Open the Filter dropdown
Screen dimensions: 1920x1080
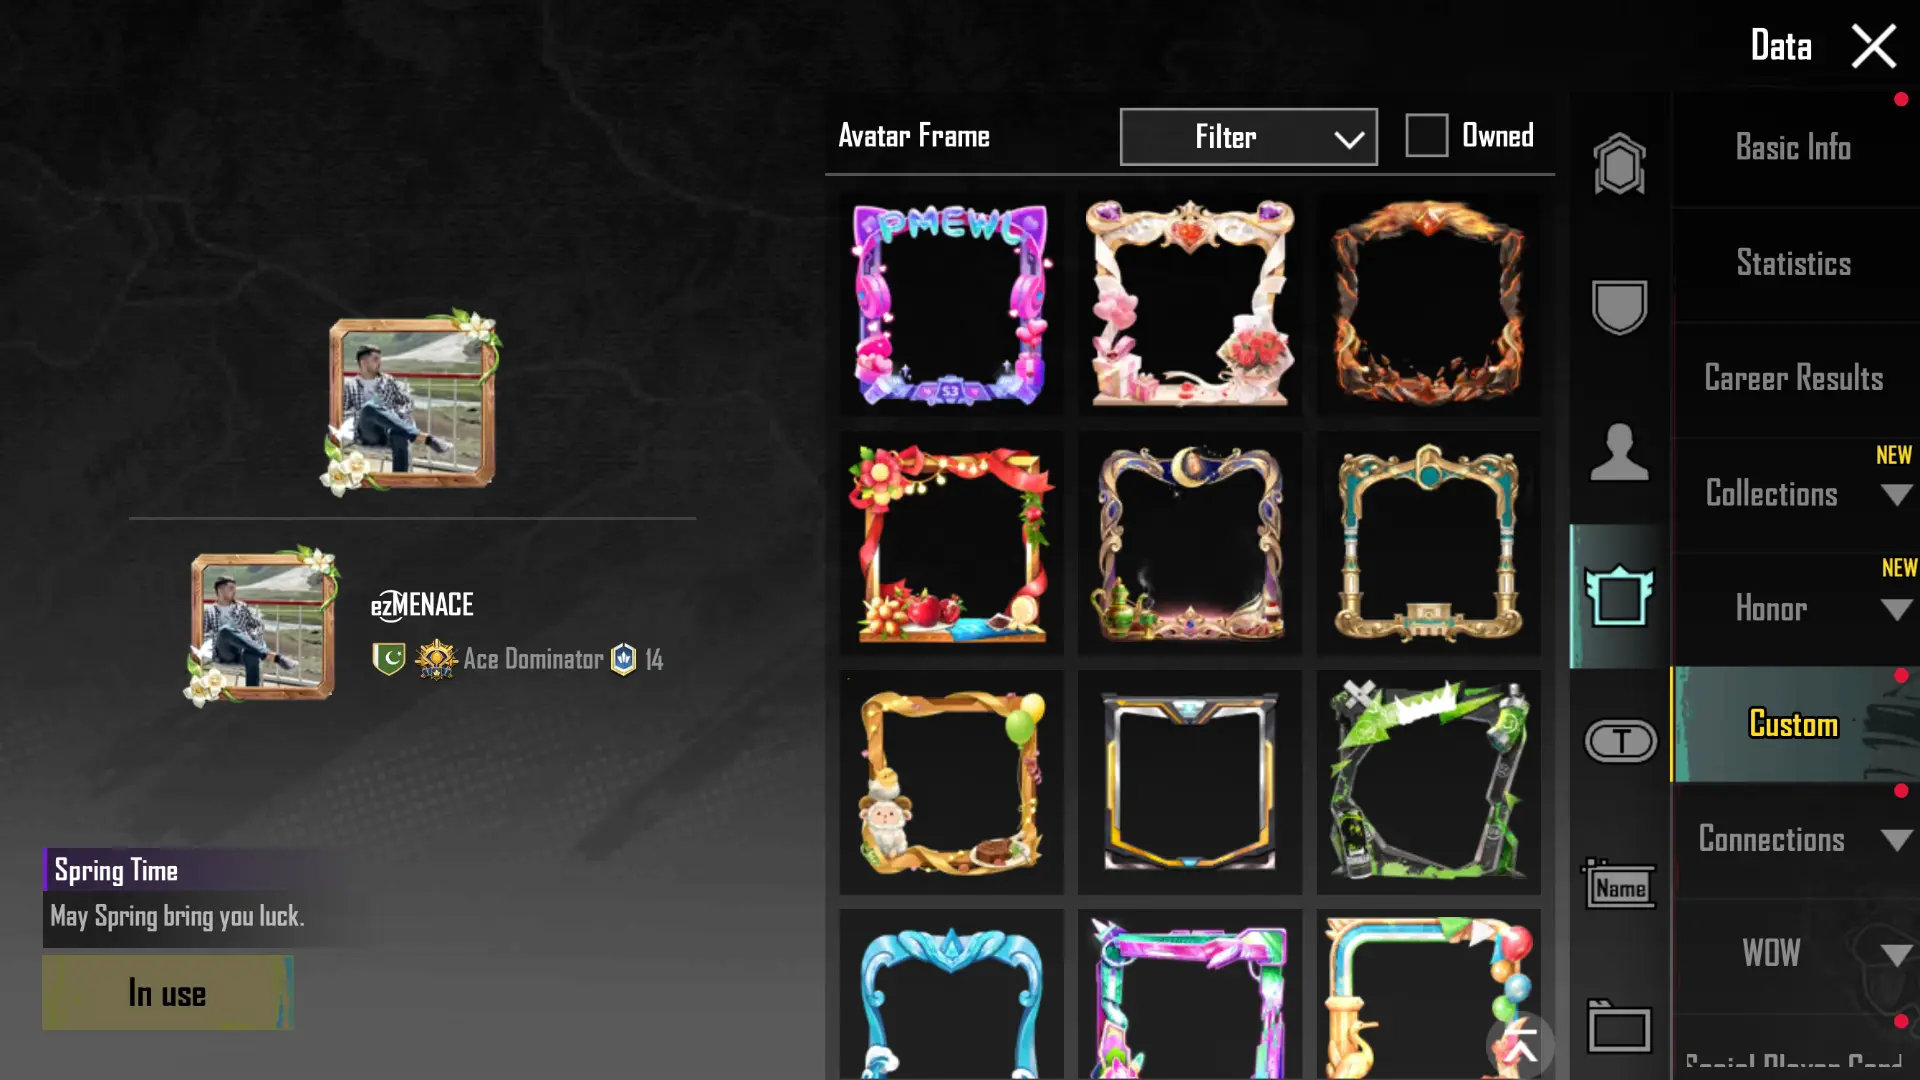pos(1248,137)
